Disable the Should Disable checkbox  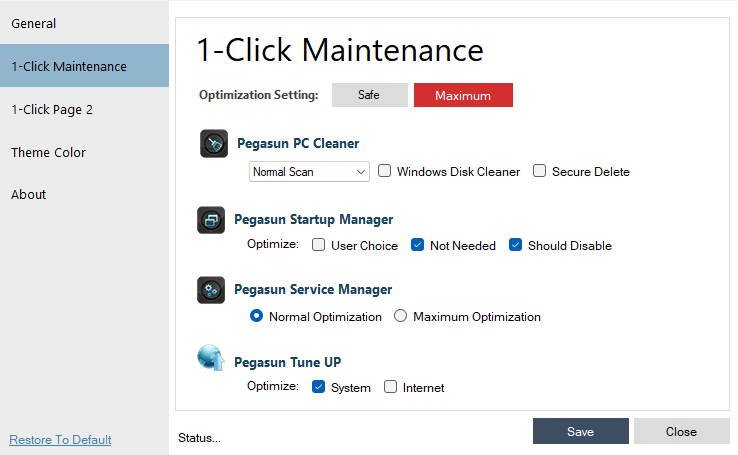coord(516,245)
